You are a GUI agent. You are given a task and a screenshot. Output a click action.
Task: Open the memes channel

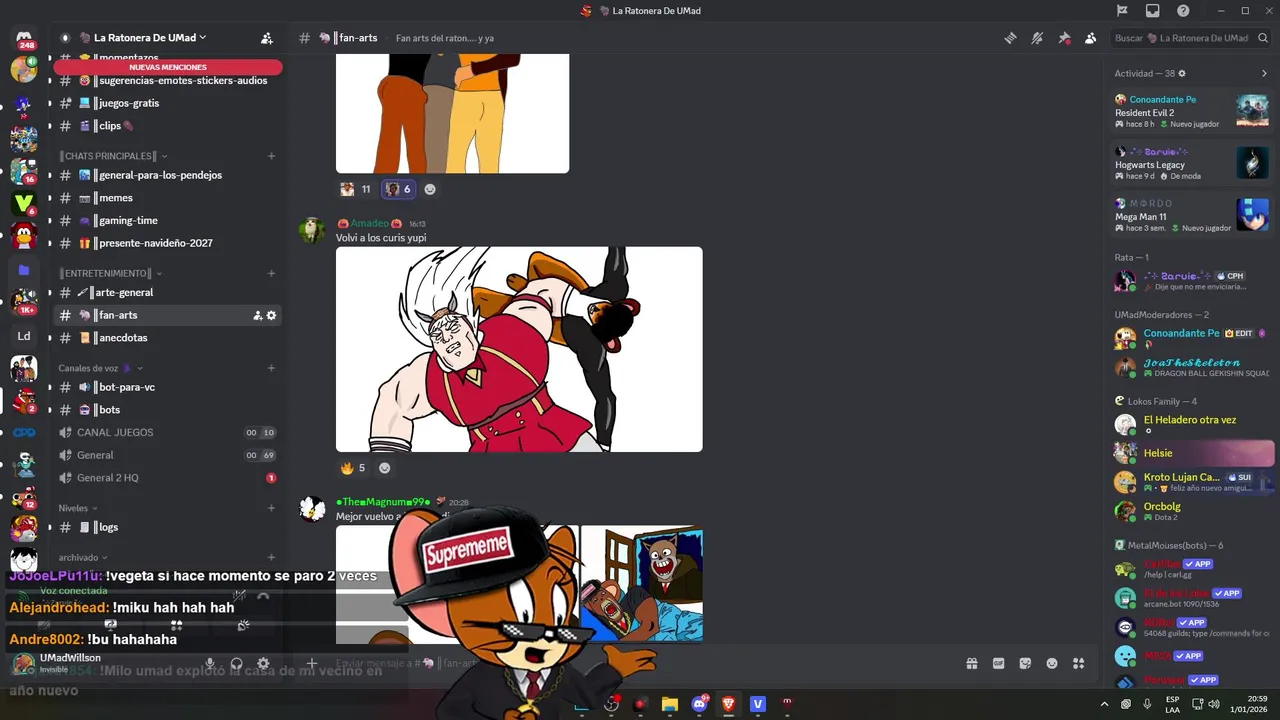(x=166, y=198)
